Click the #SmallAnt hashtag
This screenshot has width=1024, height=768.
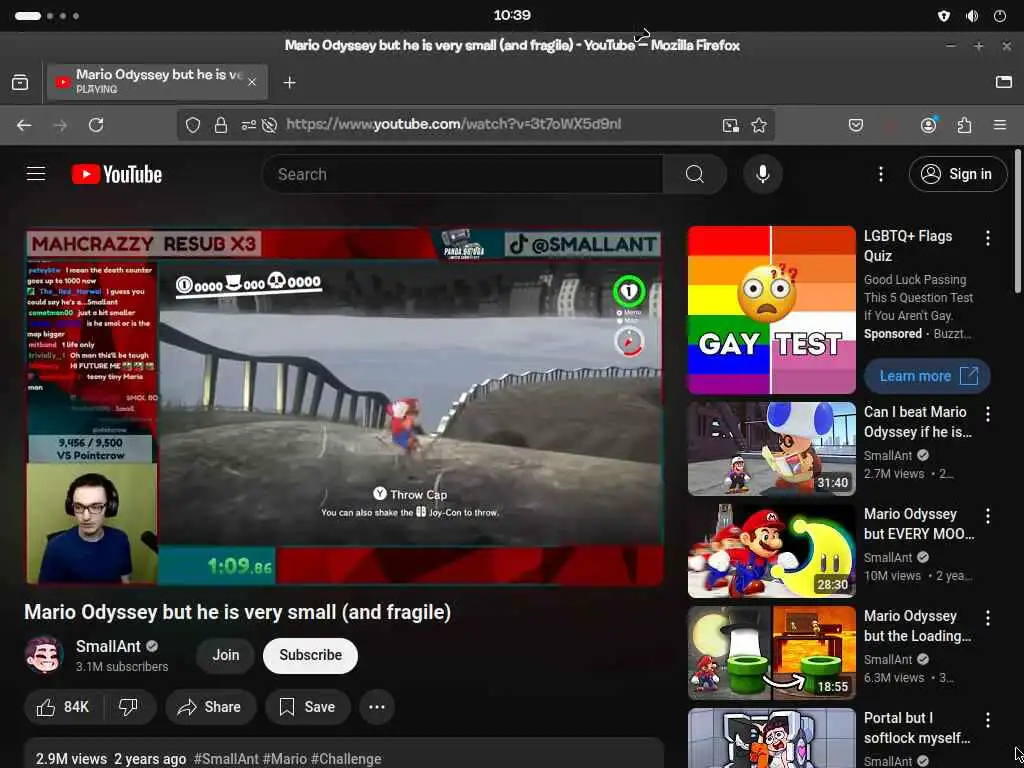pos(226,759)
